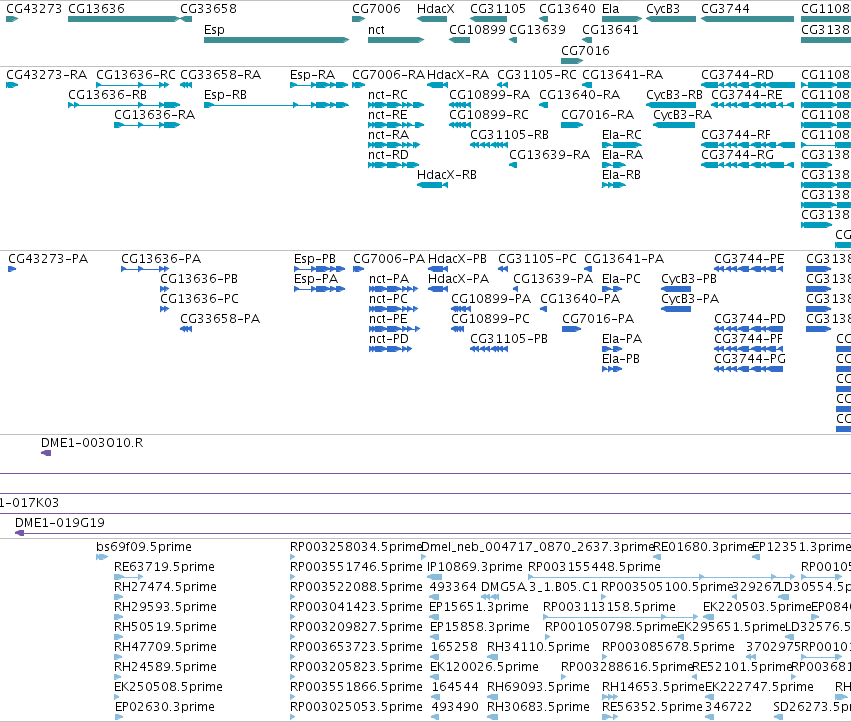Select EST RH34110.5prime
851x722 pixels.
[x=492, y=657]
